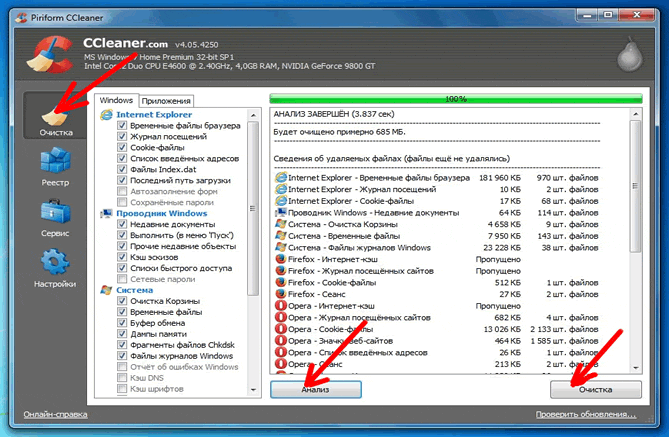Select the Система group heading
669x437 pixels.
coord(134,290)
